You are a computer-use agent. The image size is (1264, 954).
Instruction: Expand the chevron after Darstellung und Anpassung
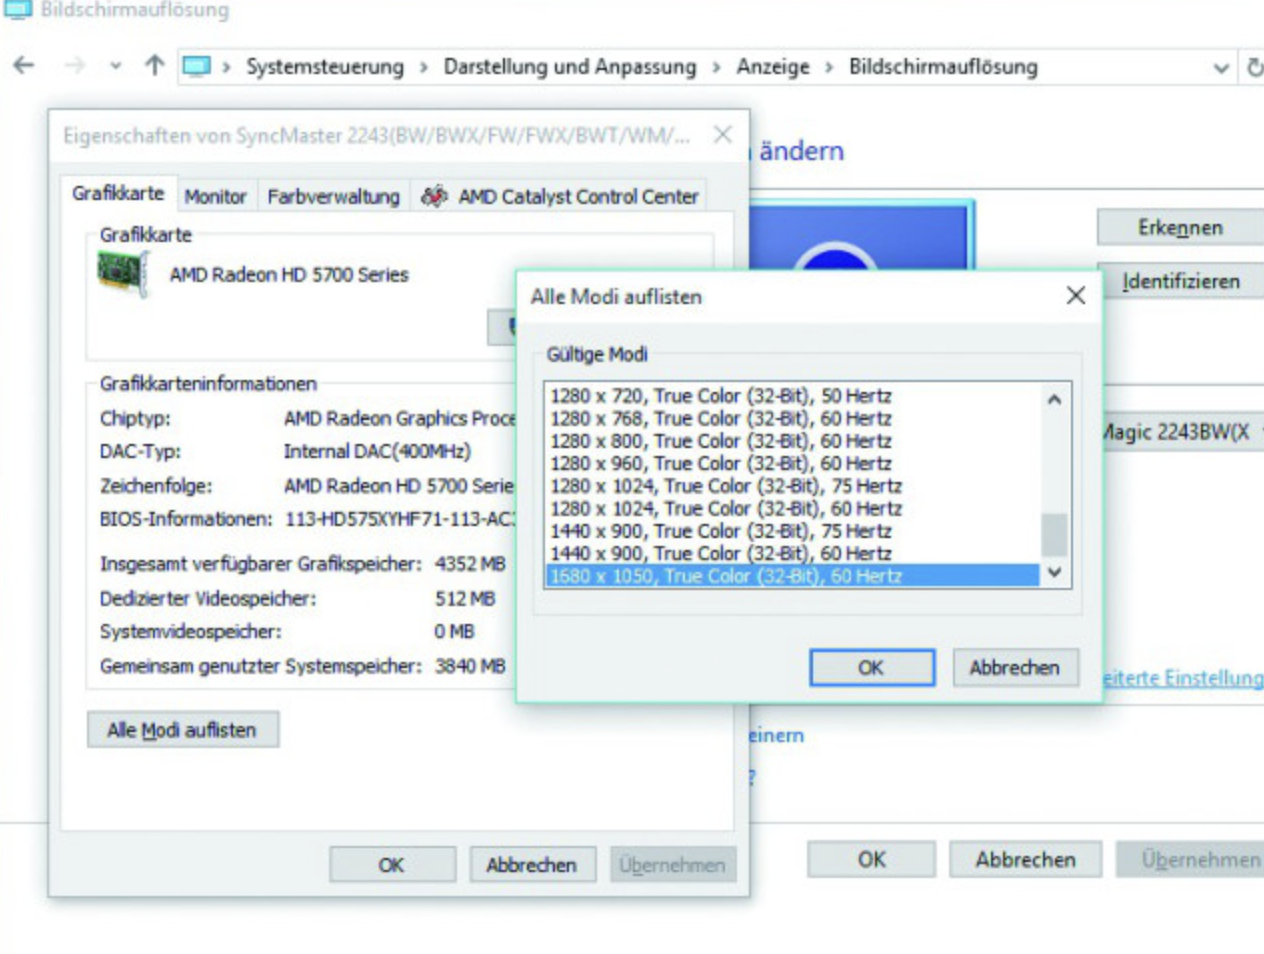716,68
